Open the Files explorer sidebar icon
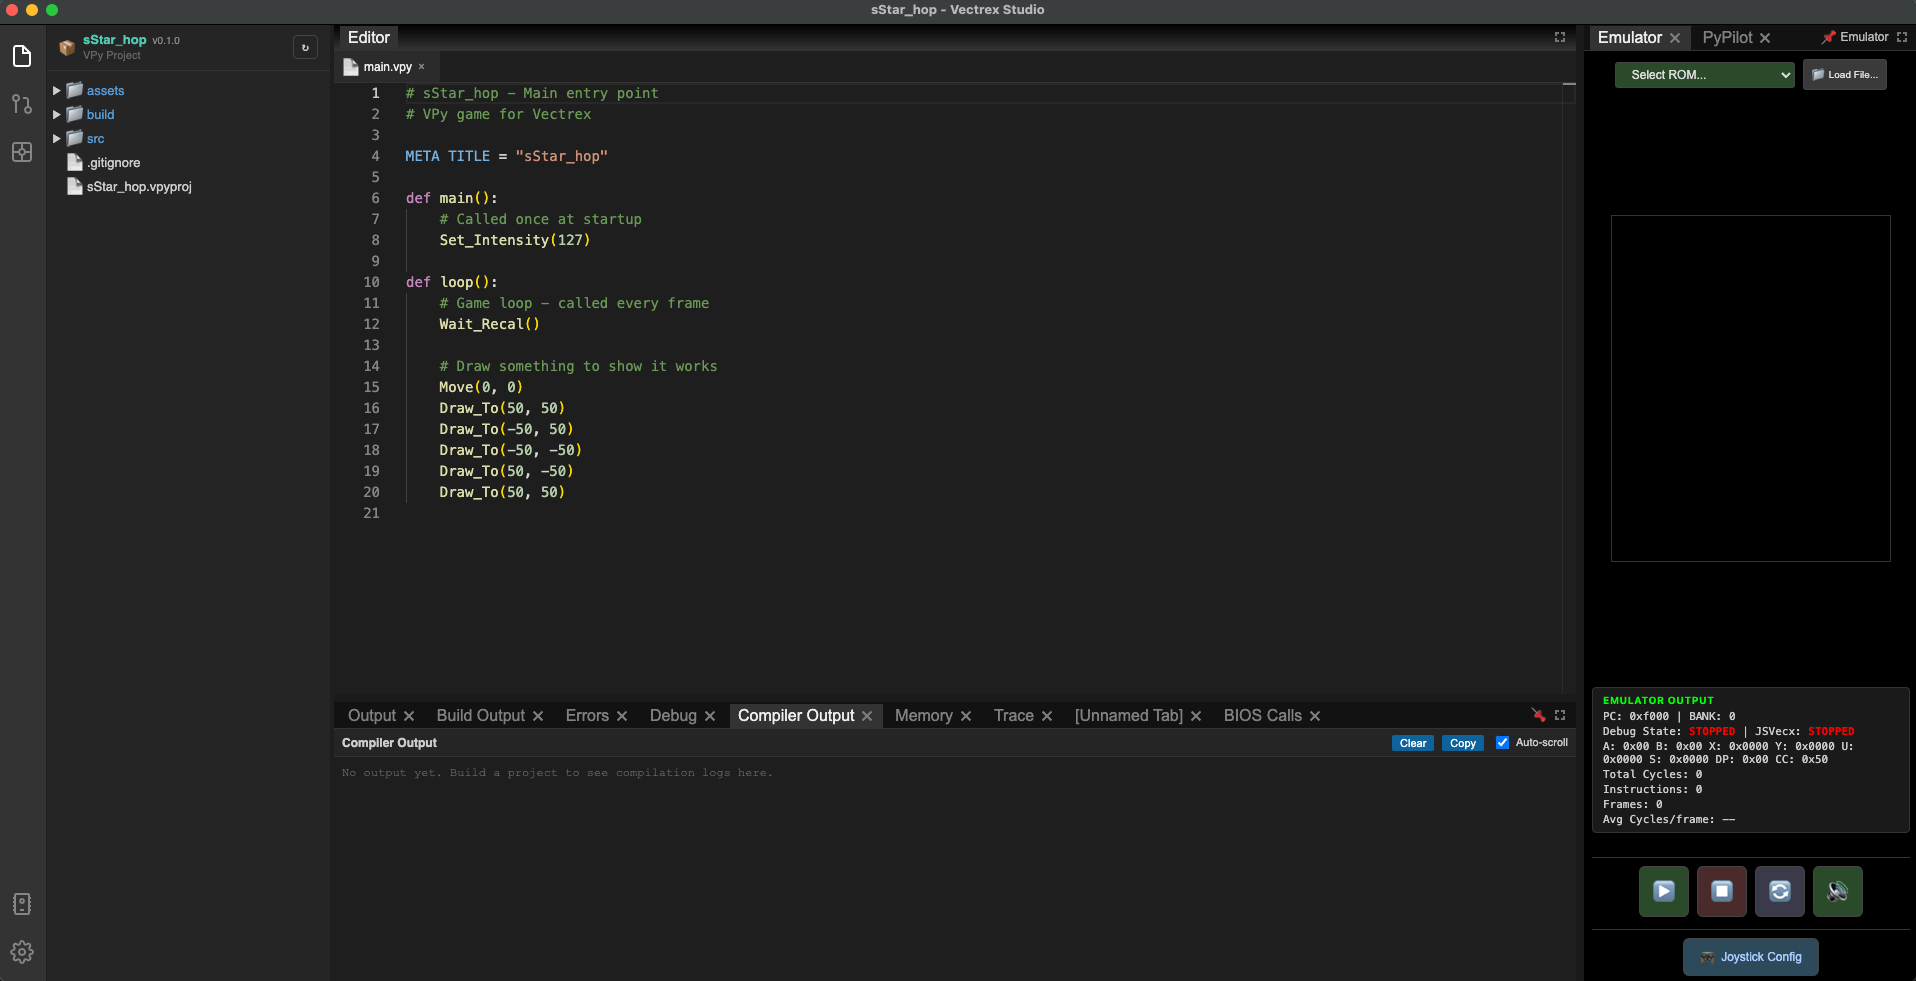 [x=22, y=56]
